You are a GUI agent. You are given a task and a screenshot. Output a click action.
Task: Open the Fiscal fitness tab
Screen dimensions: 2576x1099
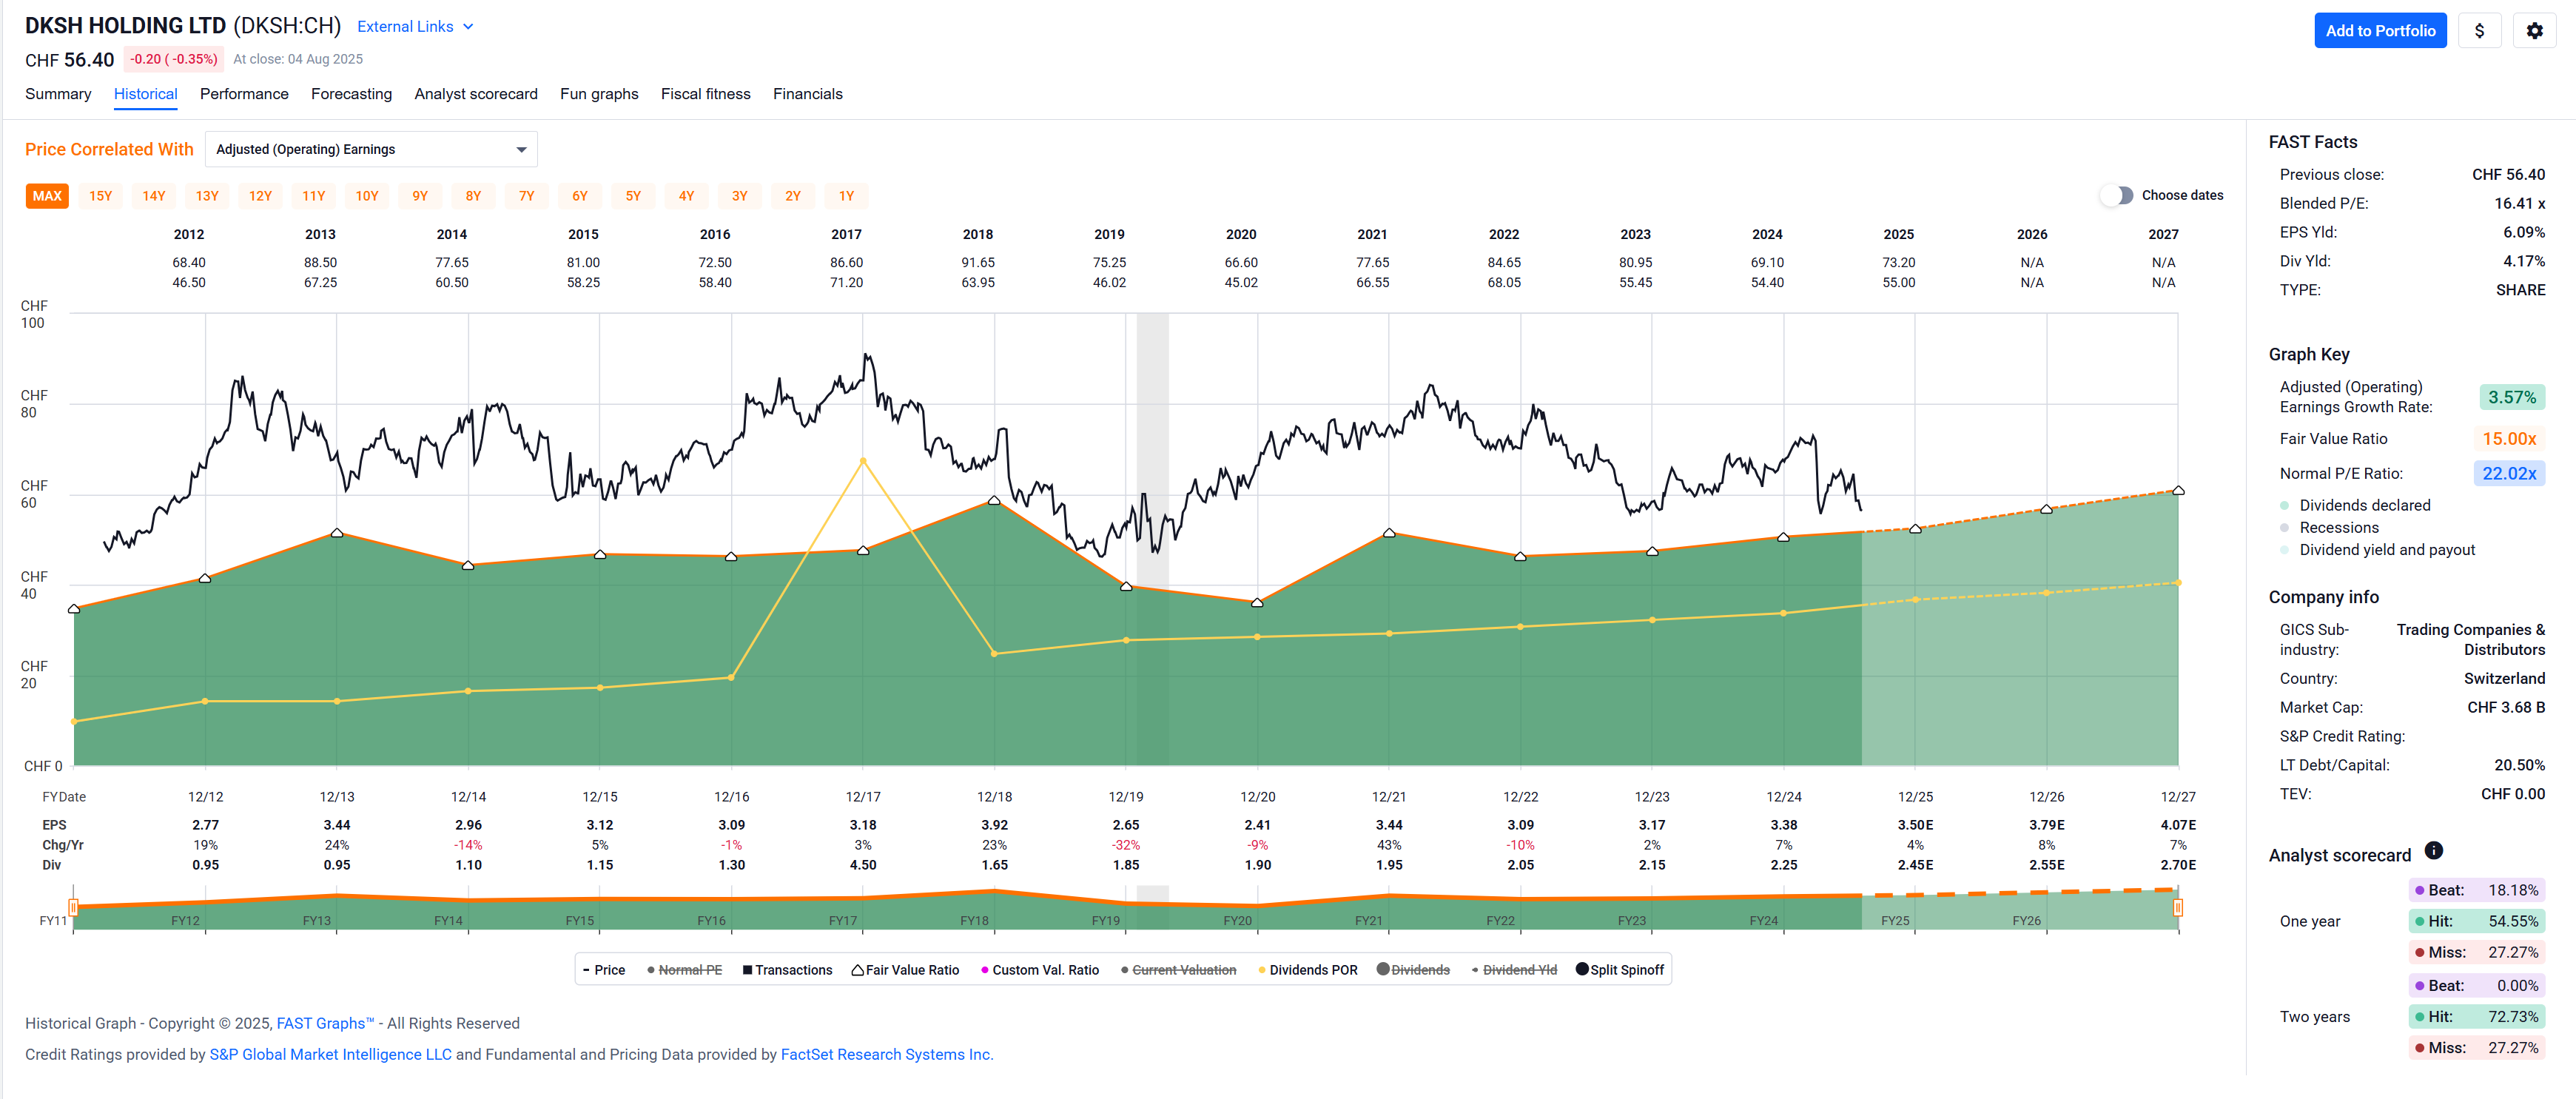(705, 94)
